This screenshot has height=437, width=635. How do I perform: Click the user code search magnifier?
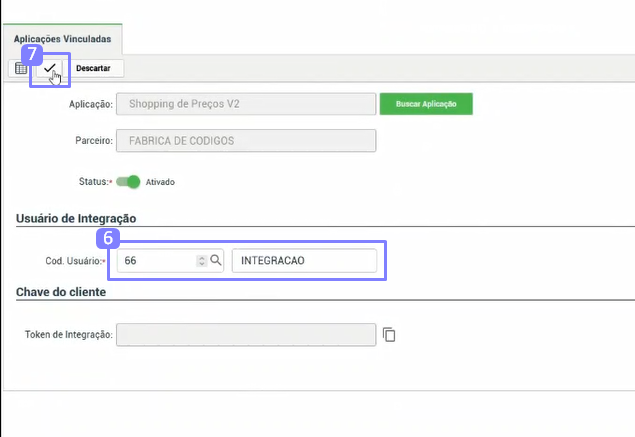[216, 260]
